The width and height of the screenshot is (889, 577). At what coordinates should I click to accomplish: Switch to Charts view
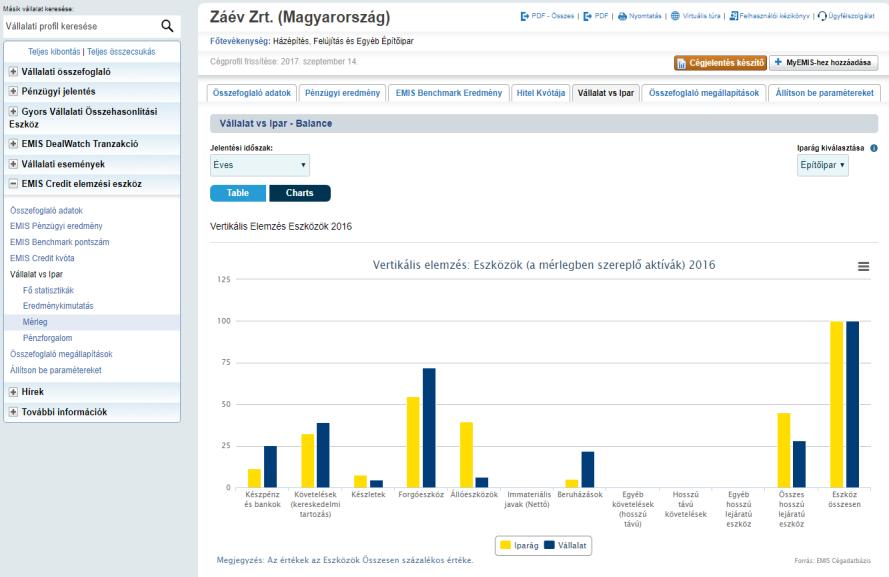pyautogui.click(x=299, y=193)
